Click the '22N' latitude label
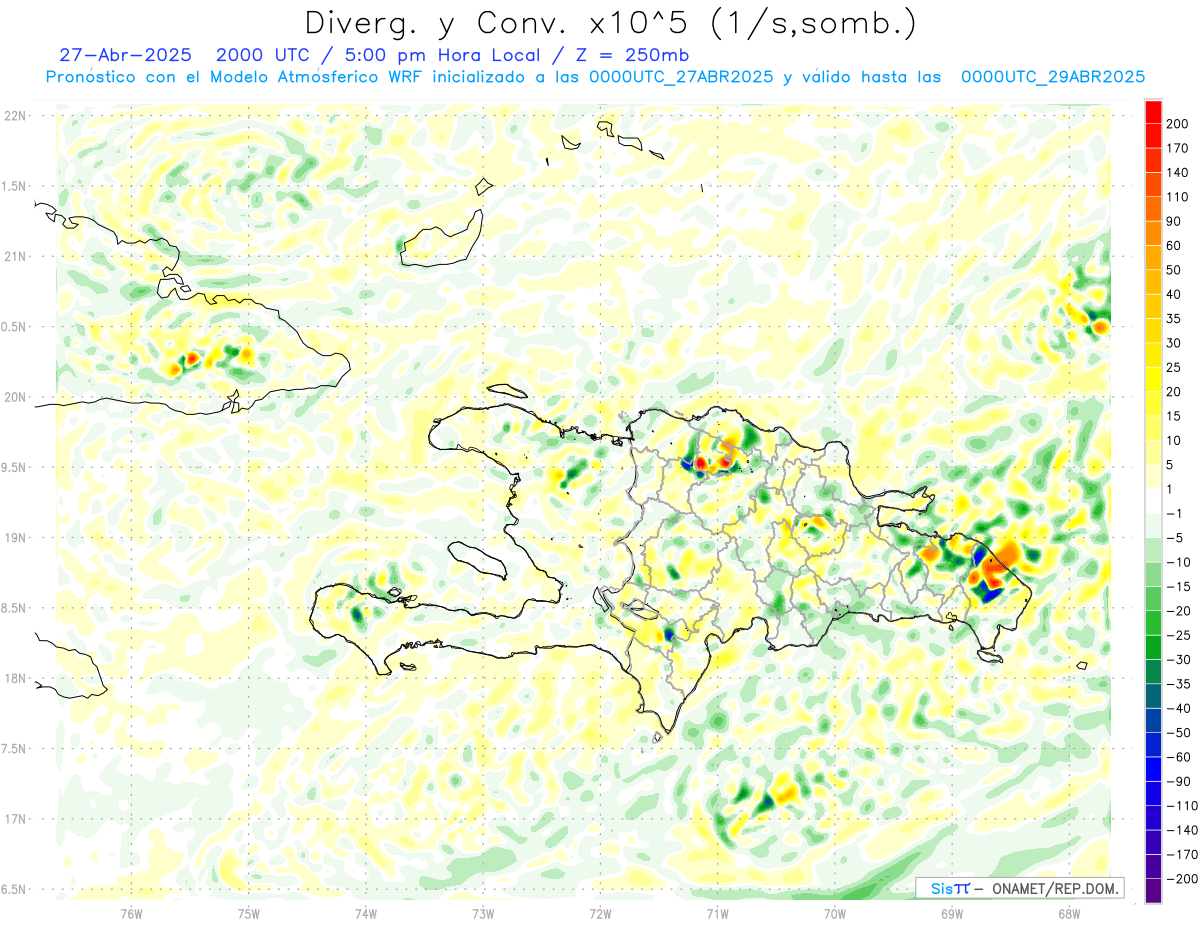This screenshot has width=1200, height=927. coord(14,116)
